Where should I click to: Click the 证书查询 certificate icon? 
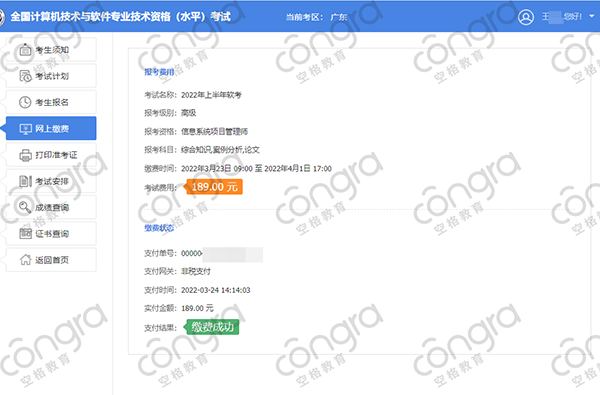click(25, 233)
